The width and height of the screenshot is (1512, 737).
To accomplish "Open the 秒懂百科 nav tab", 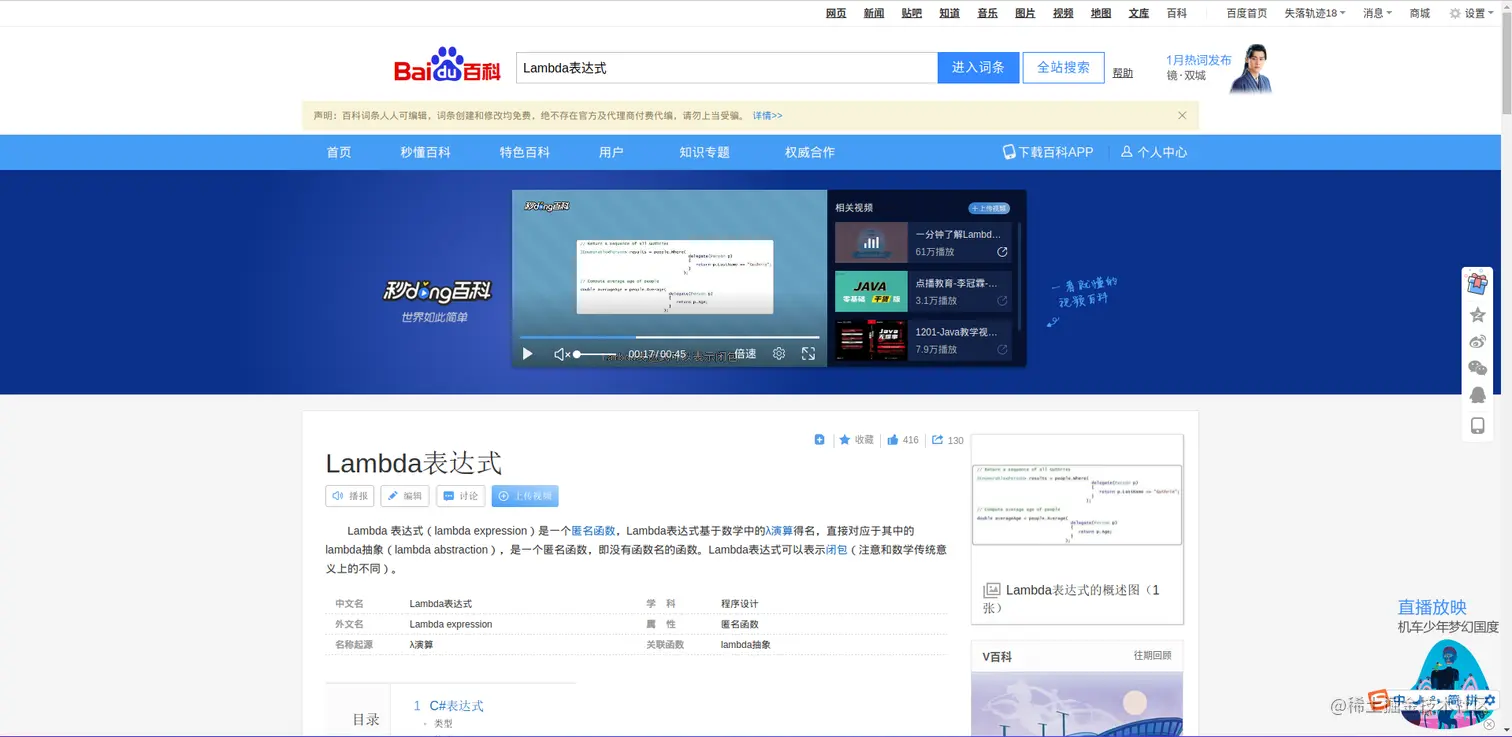I will (x=426, y=152).
